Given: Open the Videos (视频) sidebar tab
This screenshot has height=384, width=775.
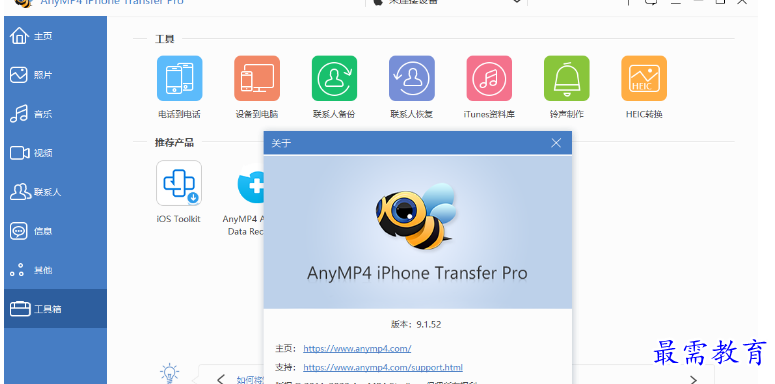Looking at the screenshot, I should tap(55, 153).
